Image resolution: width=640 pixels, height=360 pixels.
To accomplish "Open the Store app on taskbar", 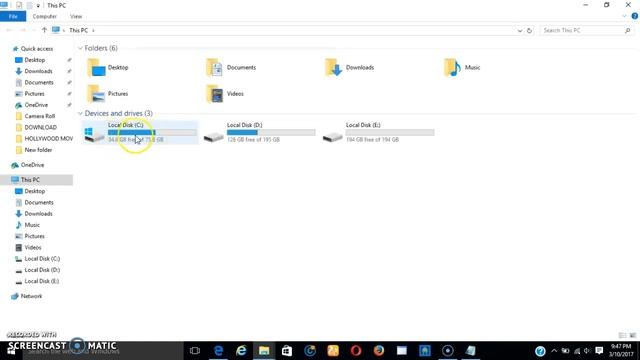I will (x=287, y=351).
